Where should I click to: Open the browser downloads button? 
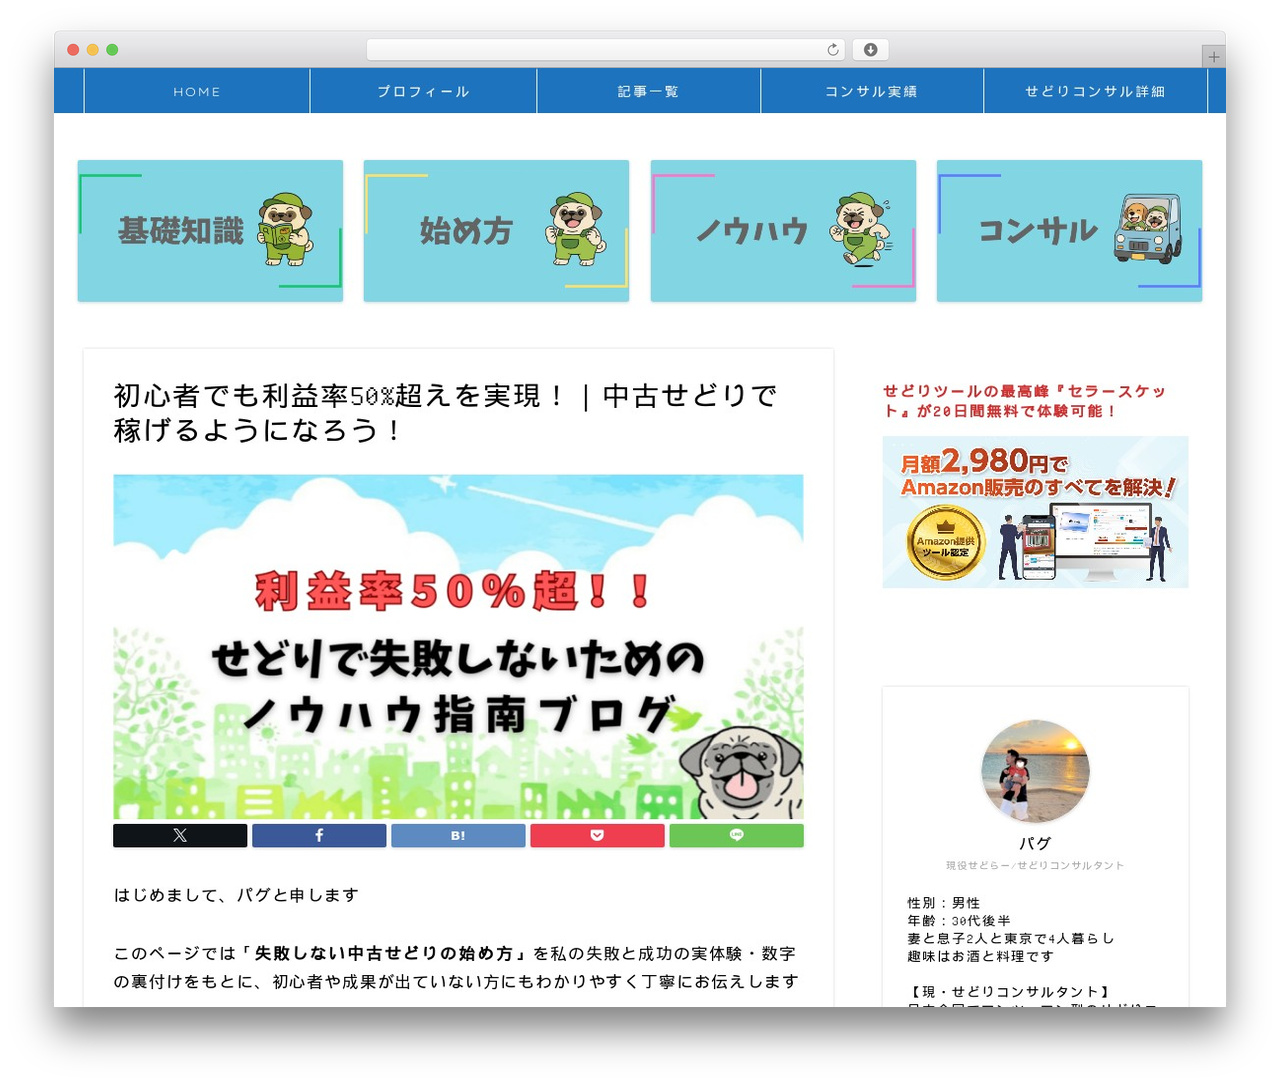coord(871,50)
